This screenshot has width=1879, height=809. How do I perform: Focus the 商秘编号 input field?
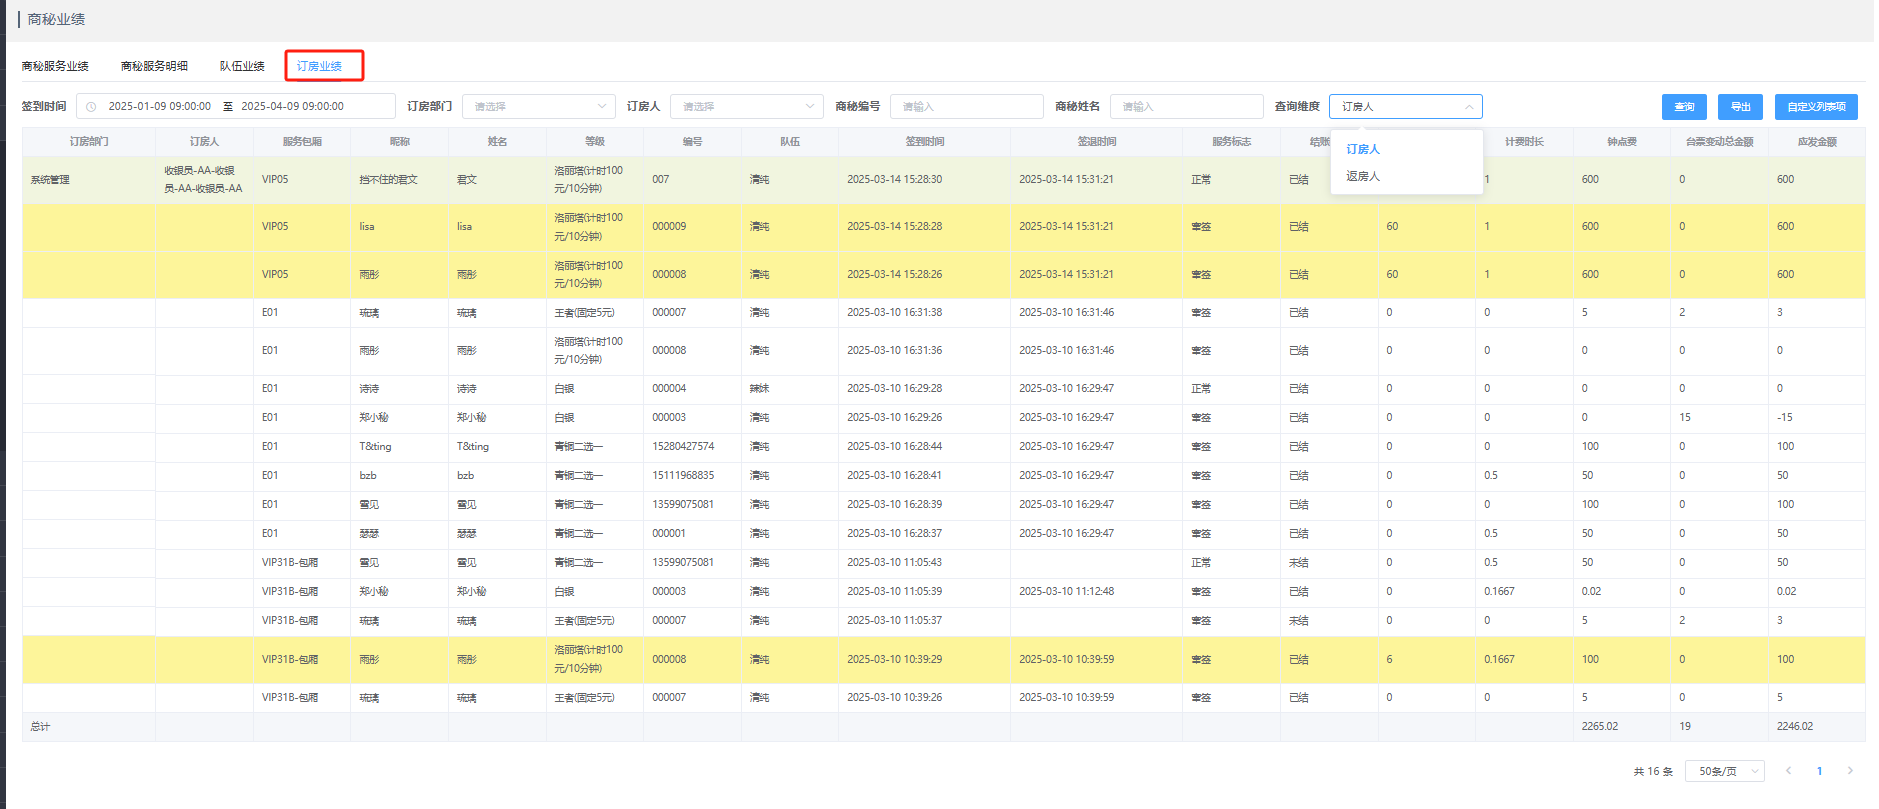(966, 106)
